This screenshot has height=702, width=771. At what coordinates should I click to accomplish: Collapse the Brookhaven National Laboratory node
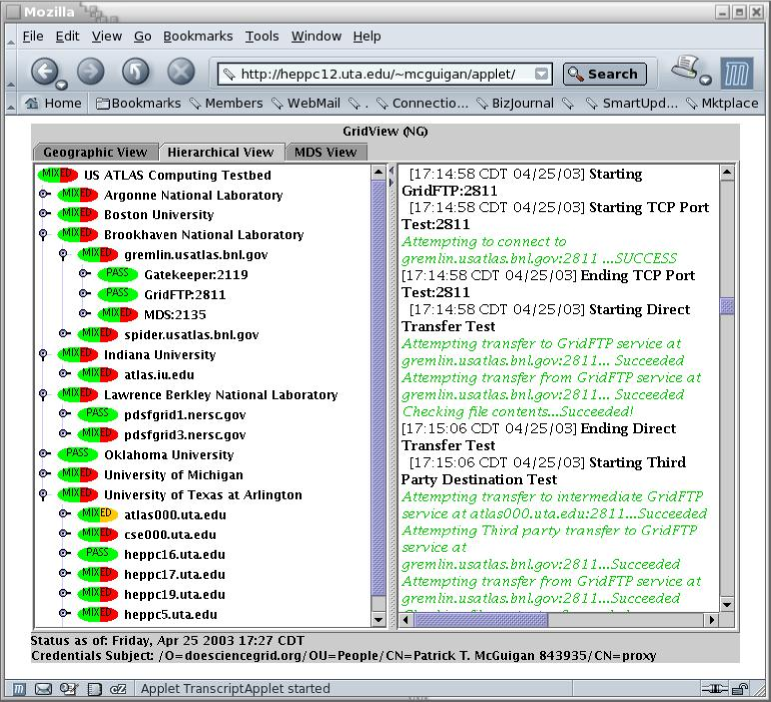tap(43, 235)
